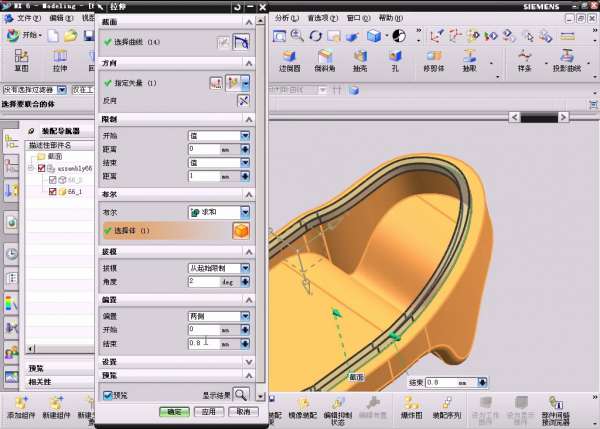Image resolution: width=600 pixels, height=429 pixels.
Task: Click the 确定 (OK) button
Action: 174,411
